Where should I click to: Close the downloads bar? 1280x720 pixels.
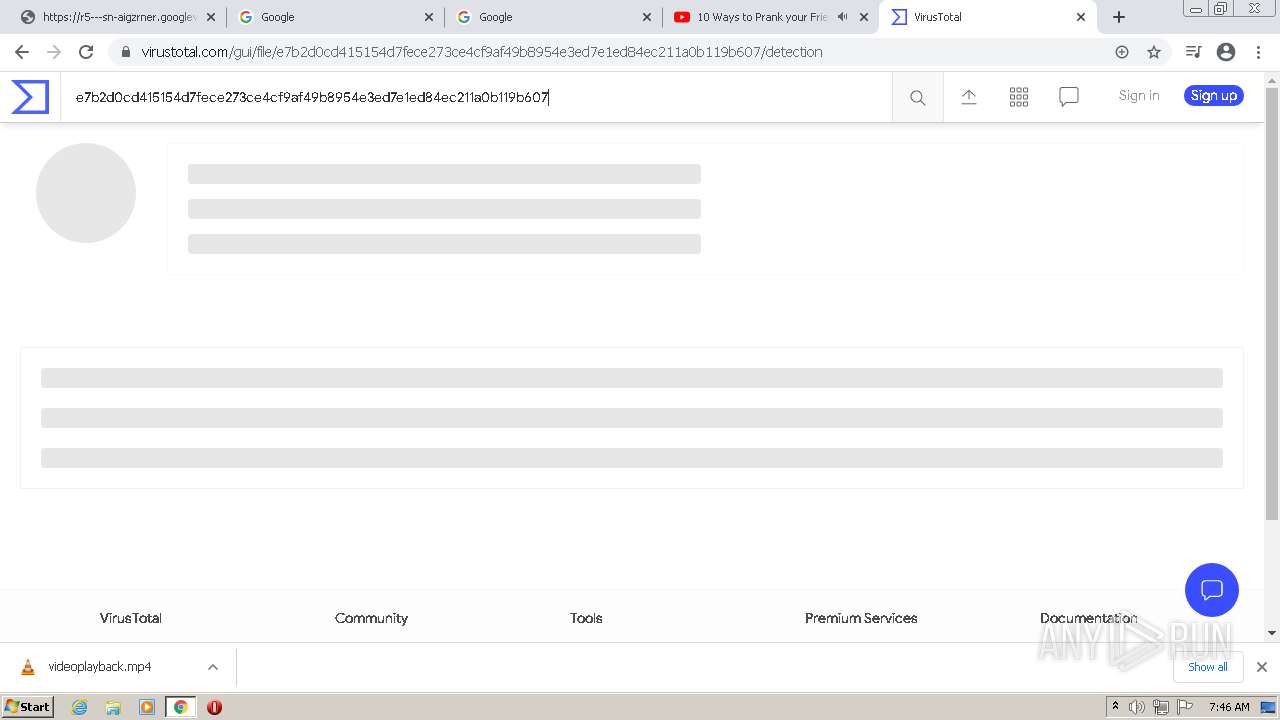point(1262,667)
